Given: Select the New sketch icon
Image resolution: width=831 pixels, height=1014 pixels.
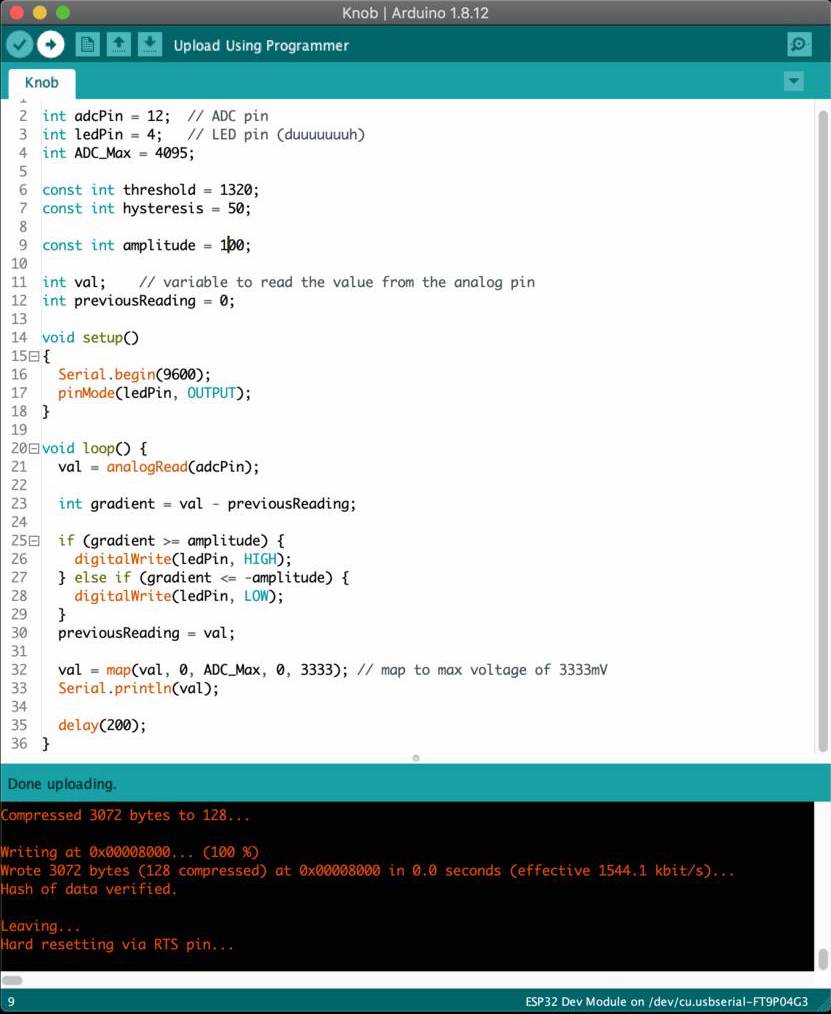Looking at the screenshot, I should pyautogui.click(x=88, y=44).
